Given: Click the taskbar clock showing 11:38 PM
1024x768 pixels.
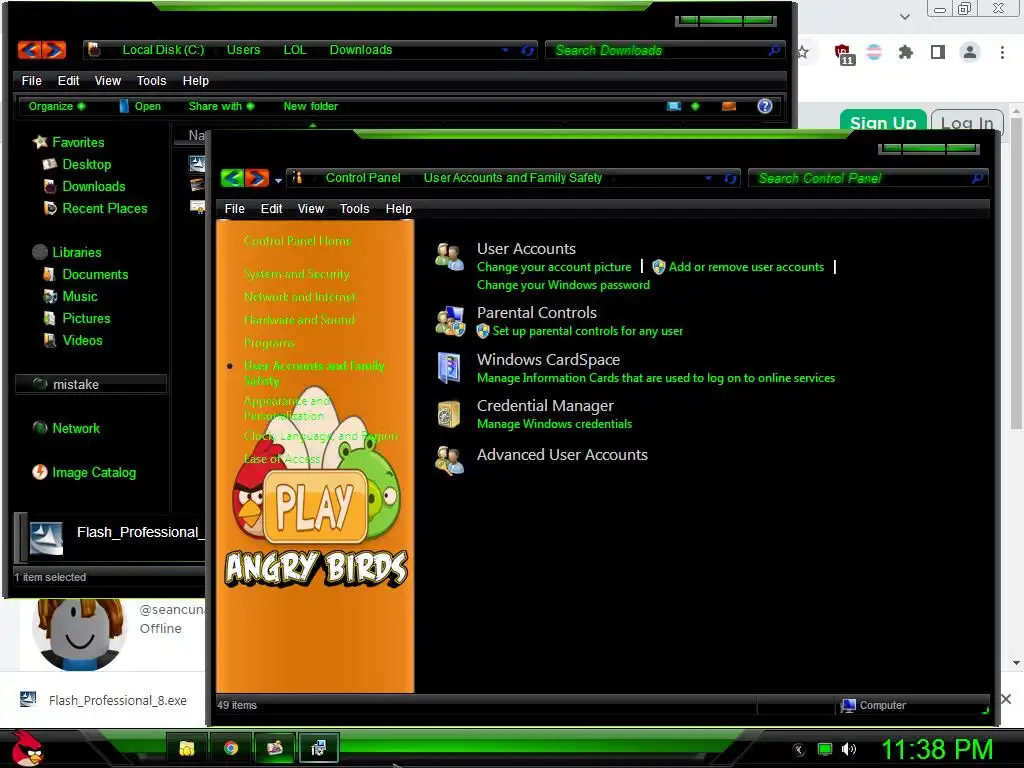Looking at the screenshot, I should click(937, 749).
